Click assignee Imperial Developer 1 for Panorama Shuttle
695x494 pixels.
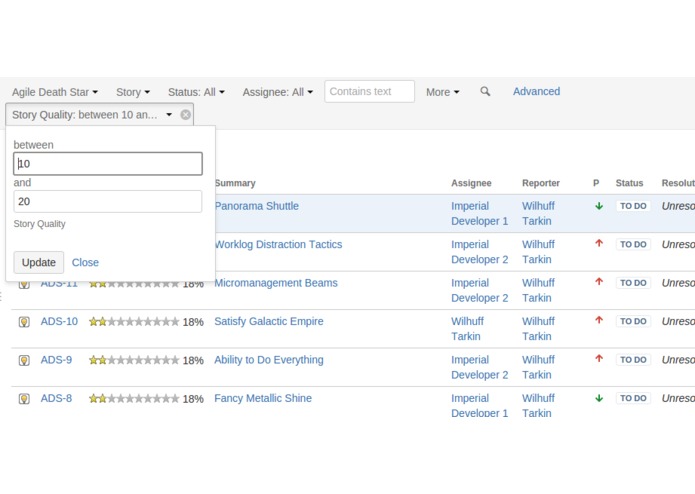[x=480, y=214]
